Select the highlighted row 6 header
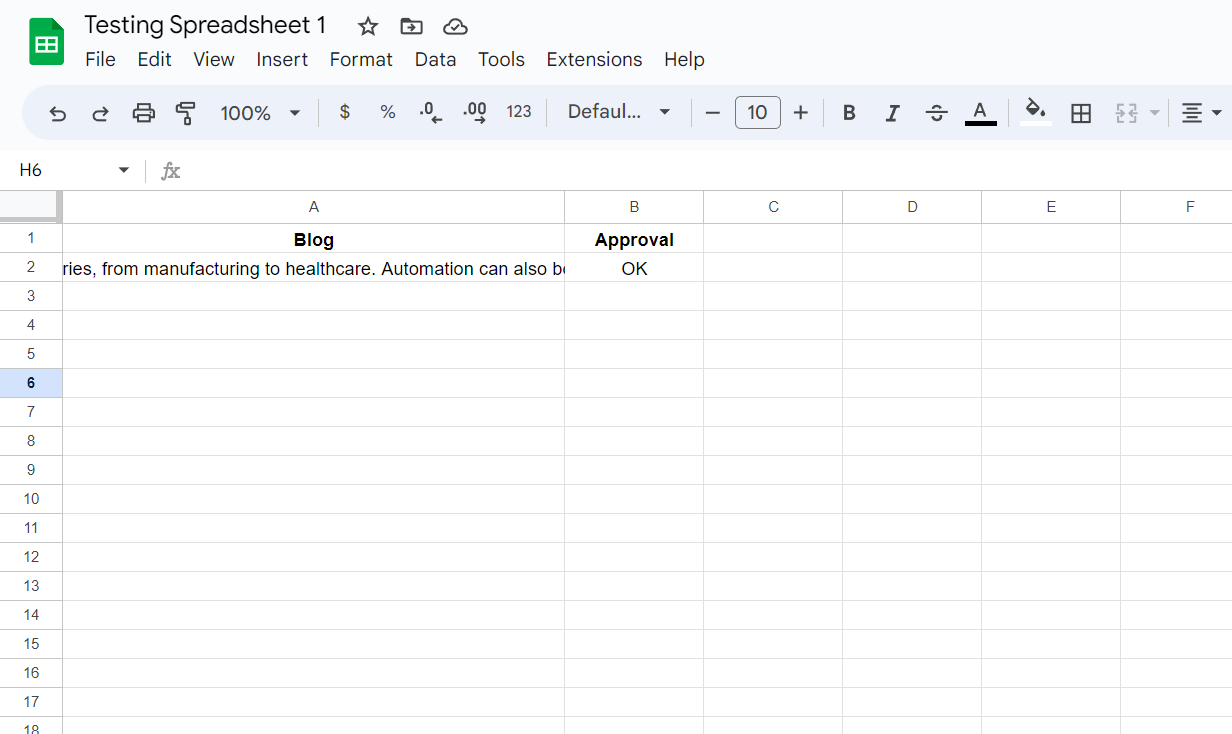This screenshot has width=1232, height=734. pyautogui.click(x=31, y=383)
